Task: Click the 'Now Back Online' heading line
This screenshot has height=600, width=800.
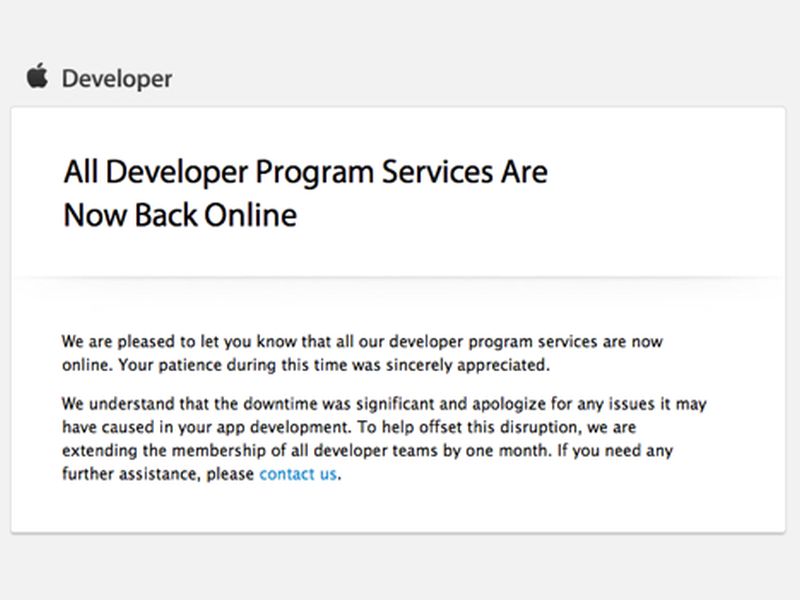Action: click(x=180, y=215)
